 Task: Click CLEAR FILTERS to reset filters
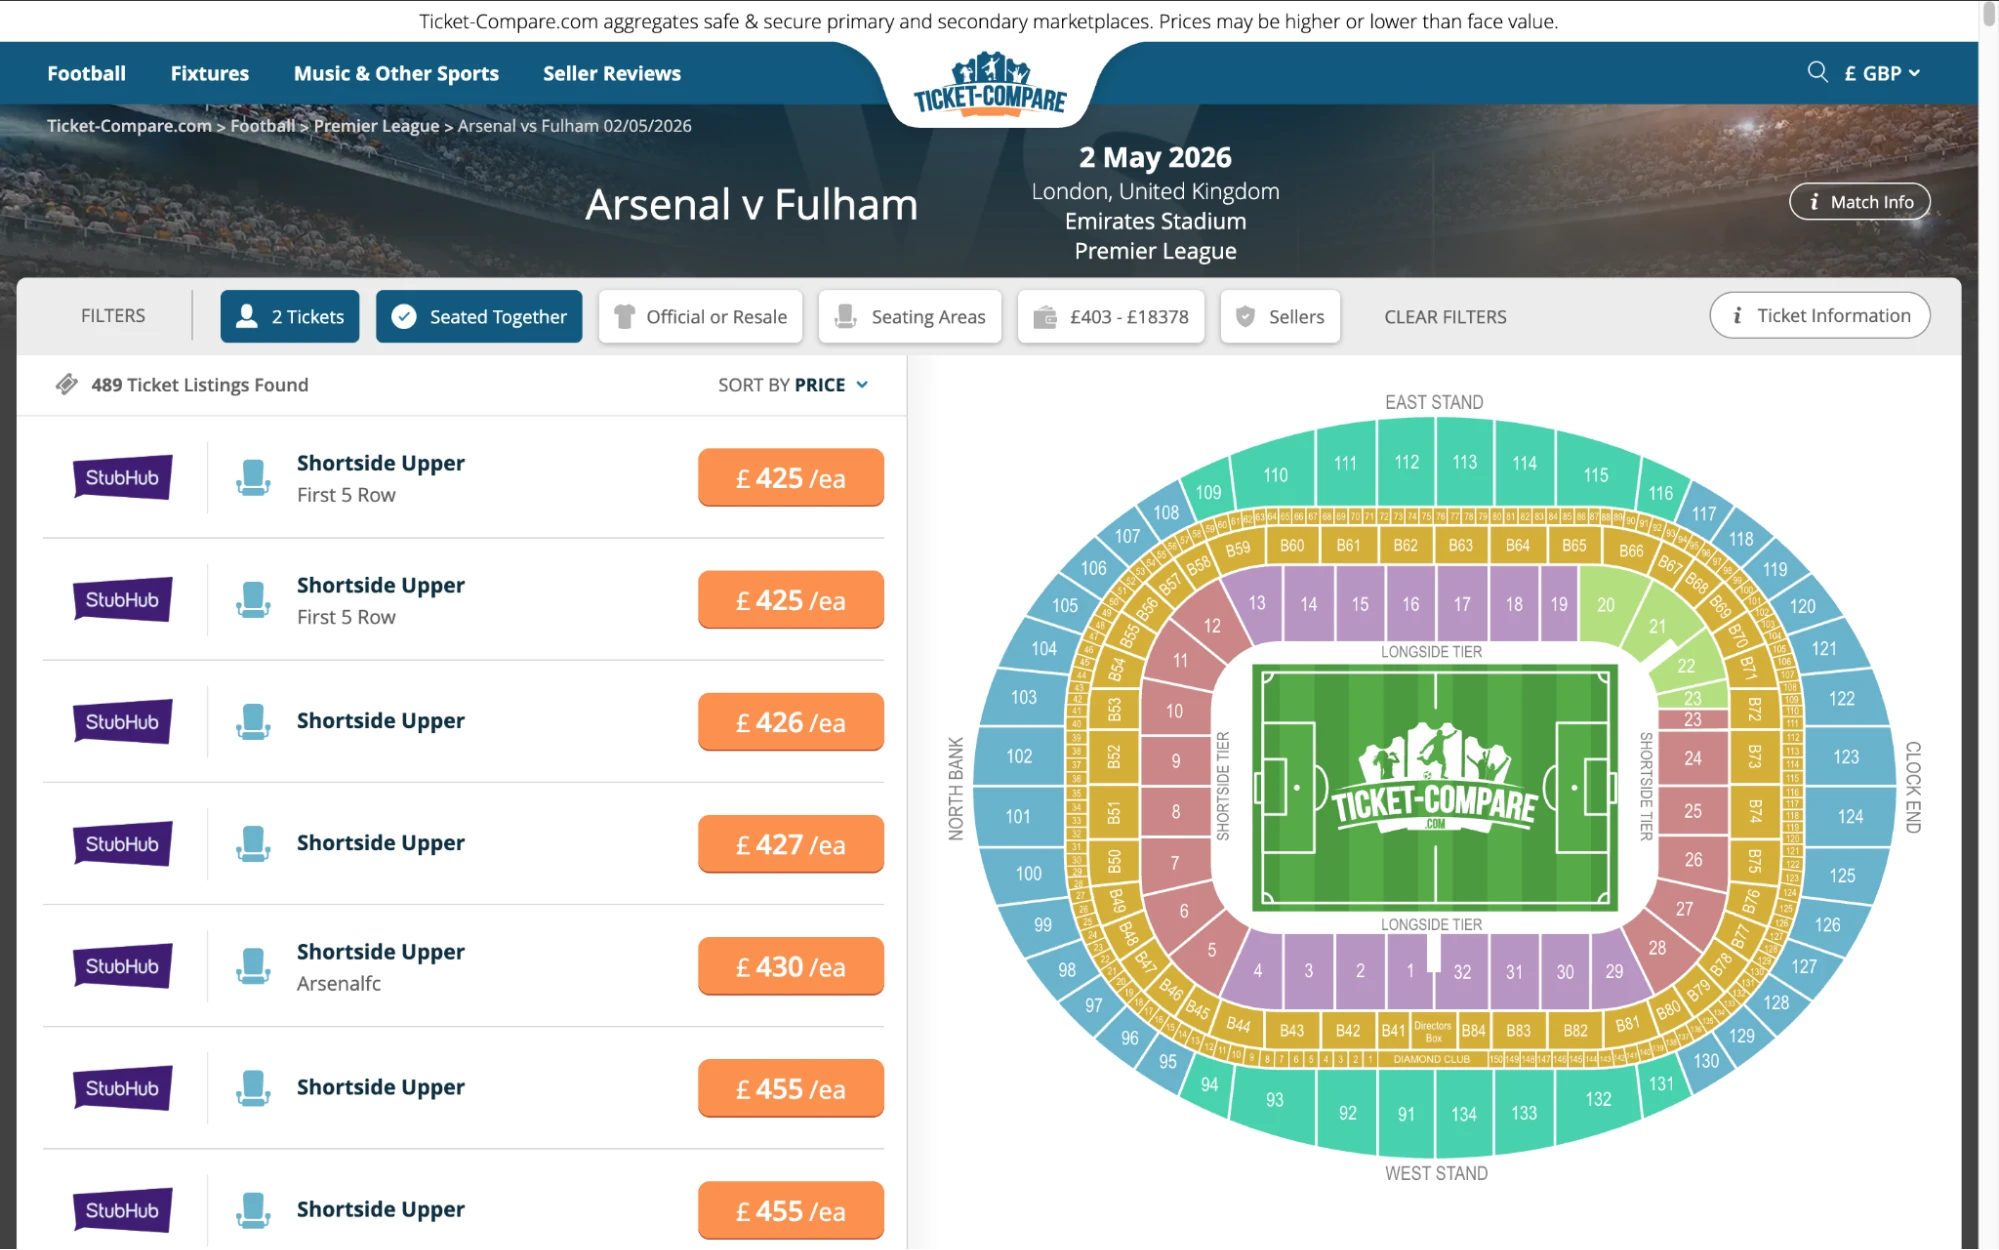1444,316
